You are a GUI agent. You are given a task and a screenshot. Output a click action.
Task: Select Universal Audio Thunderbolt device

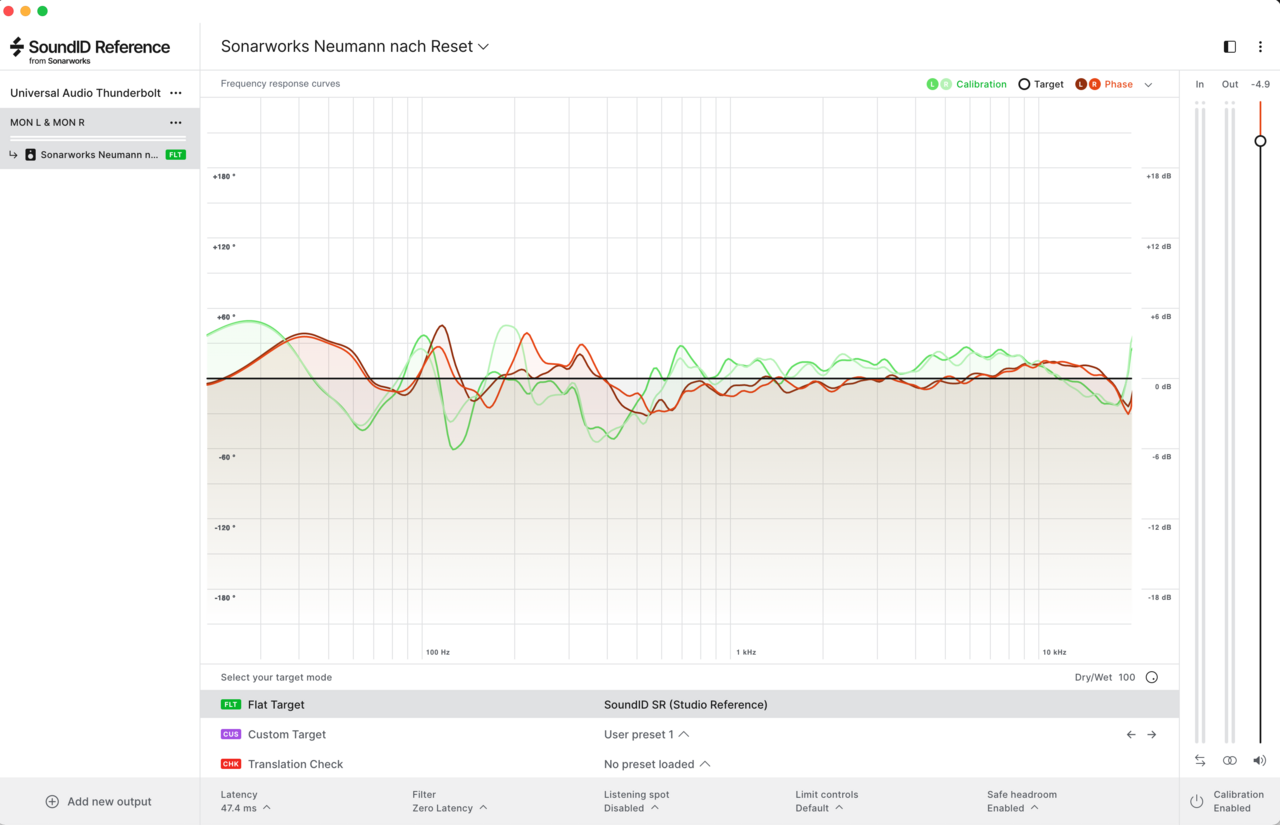(85, 93)
